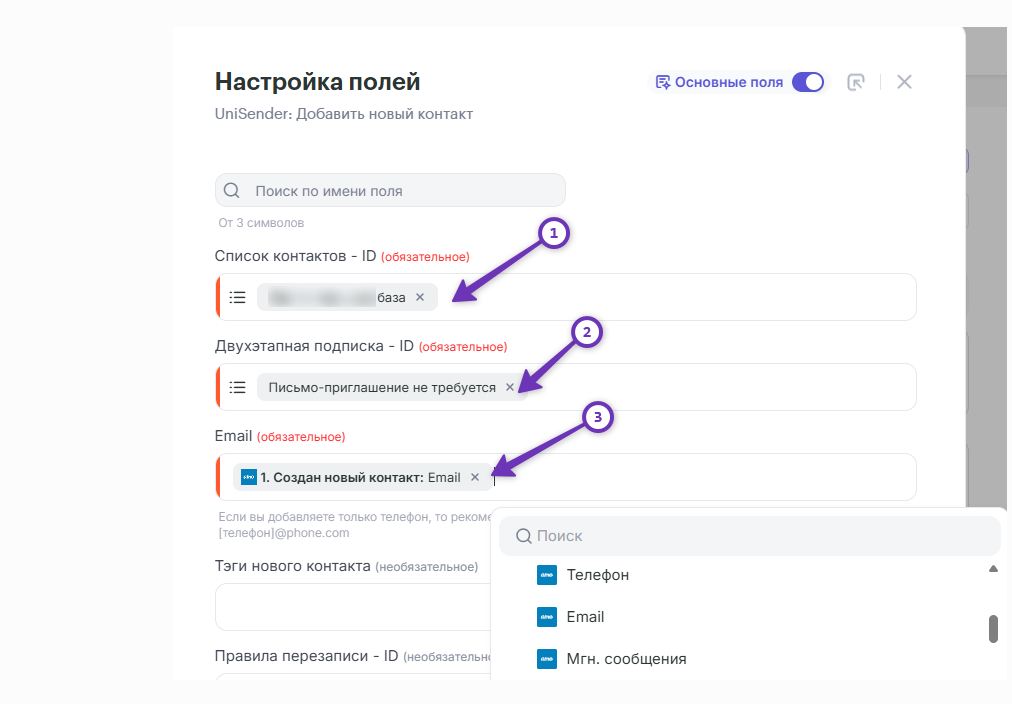
Task: Click the amoCRM icon in Email chip
Action: pyautogui.click(x=248, y=477)
